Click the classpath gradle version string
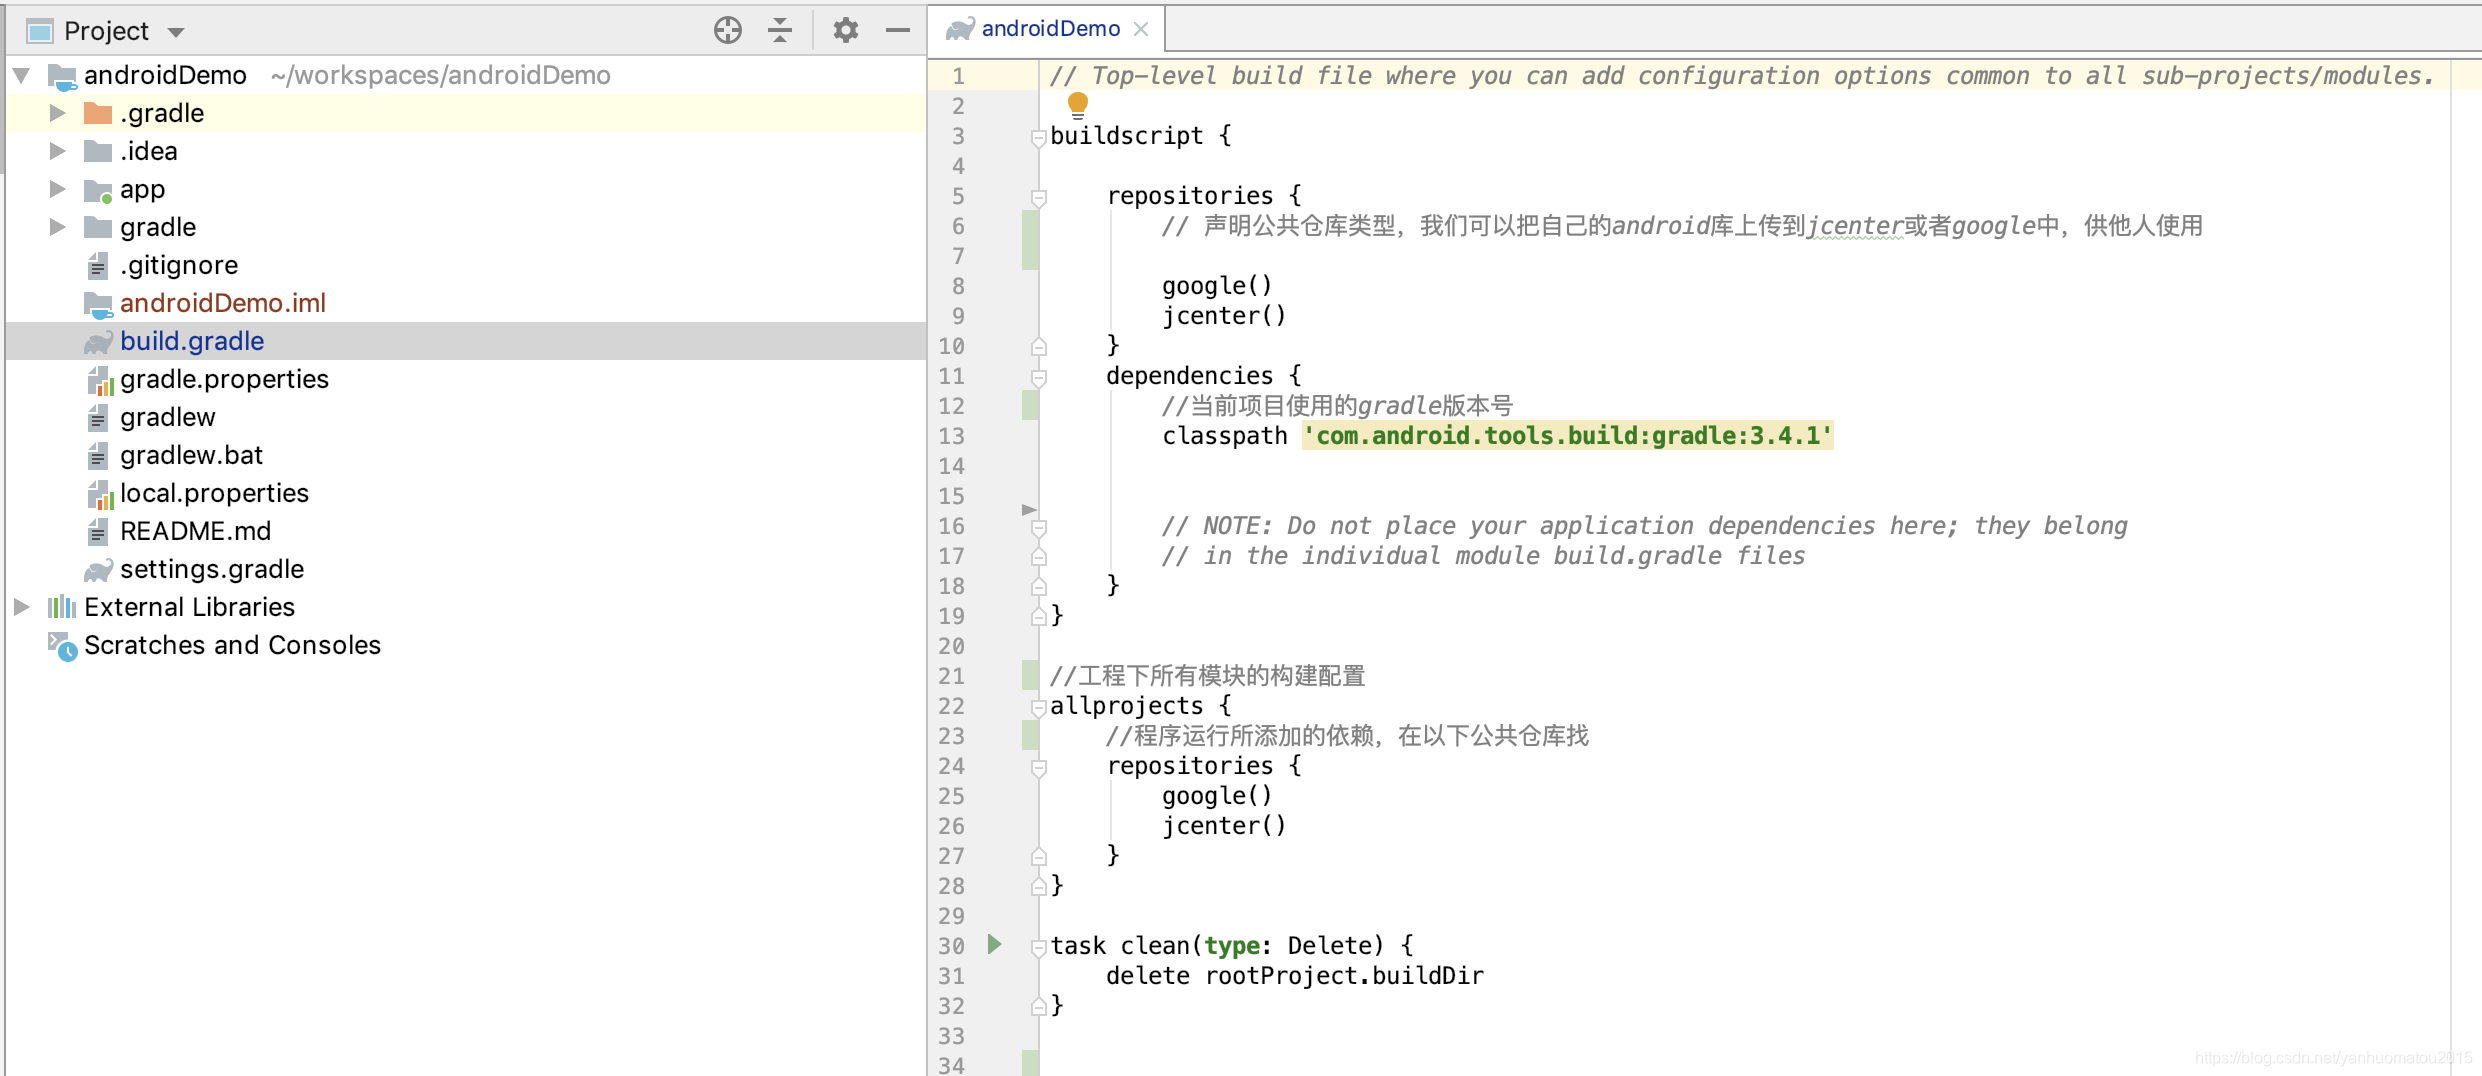 point(1567,436)
